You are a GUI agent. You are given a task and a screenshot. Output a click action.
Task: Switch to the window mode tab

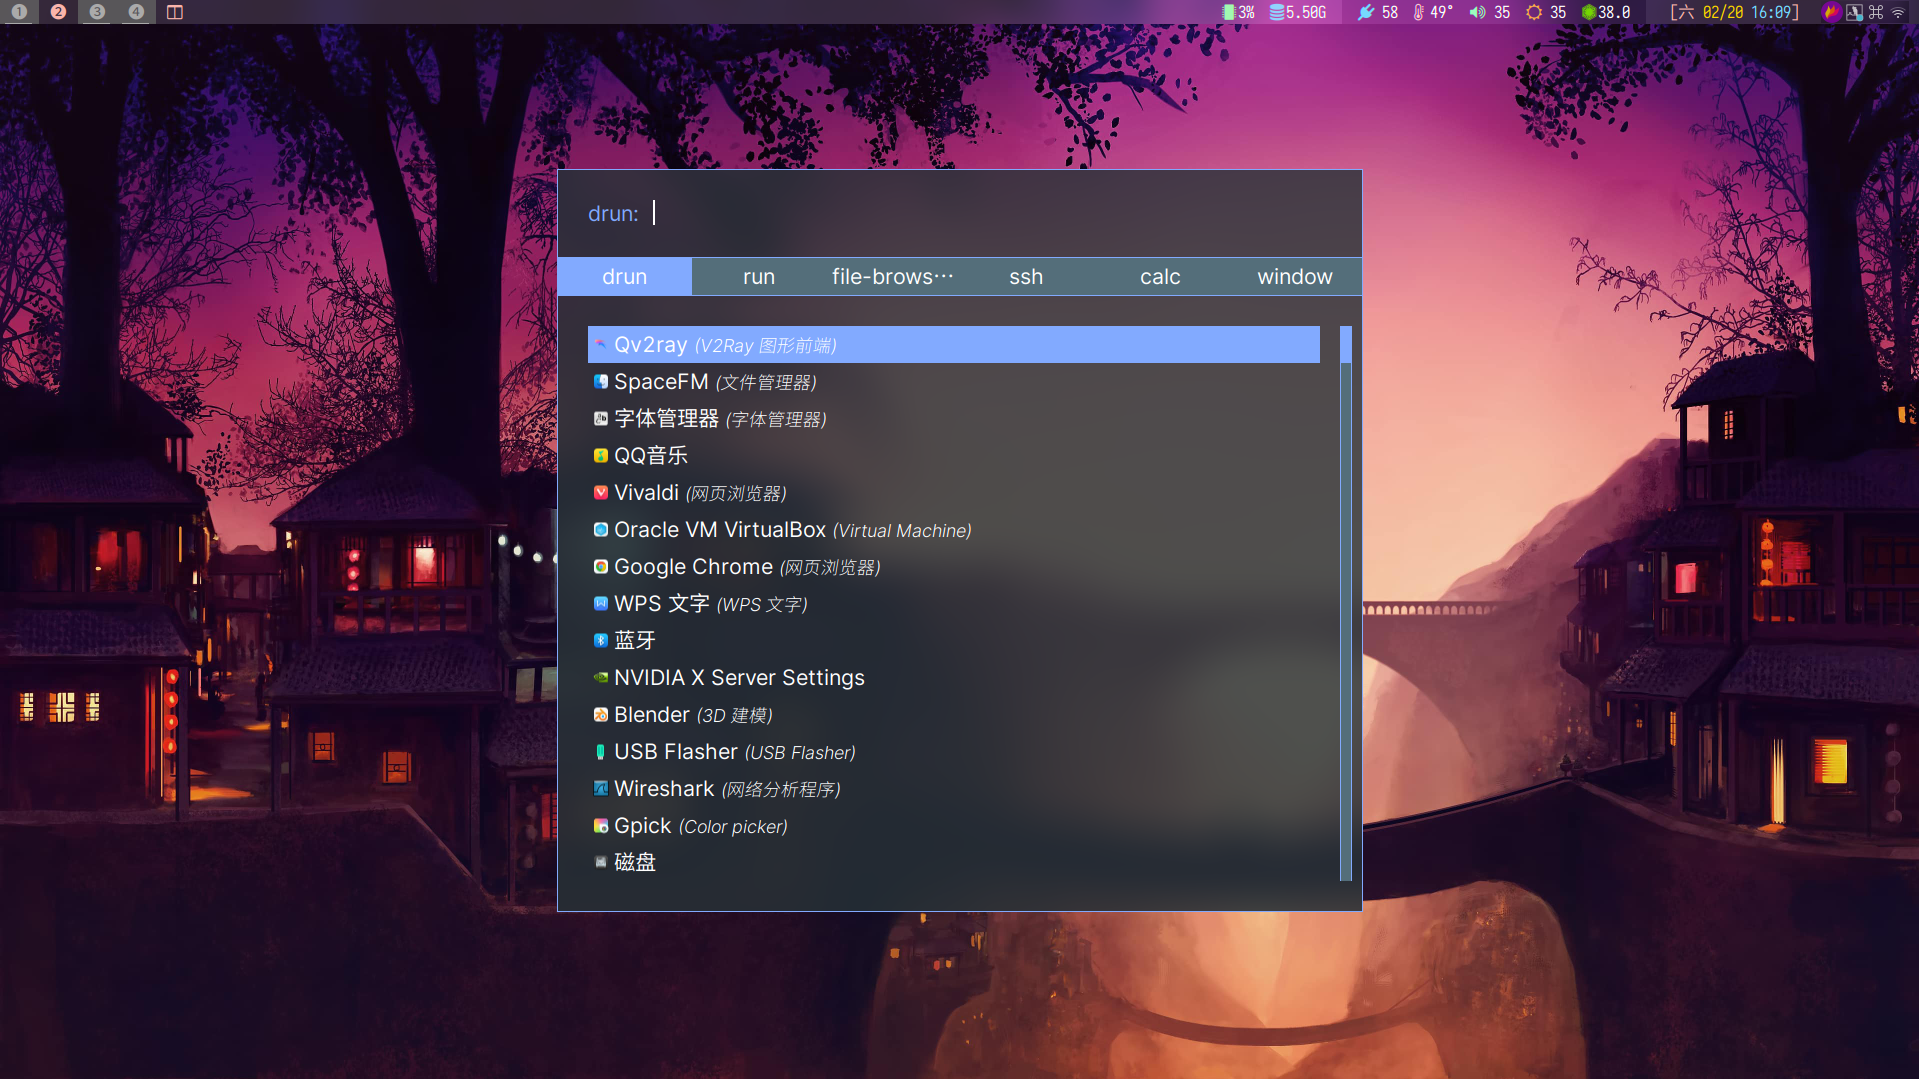tap(1294, 276)
